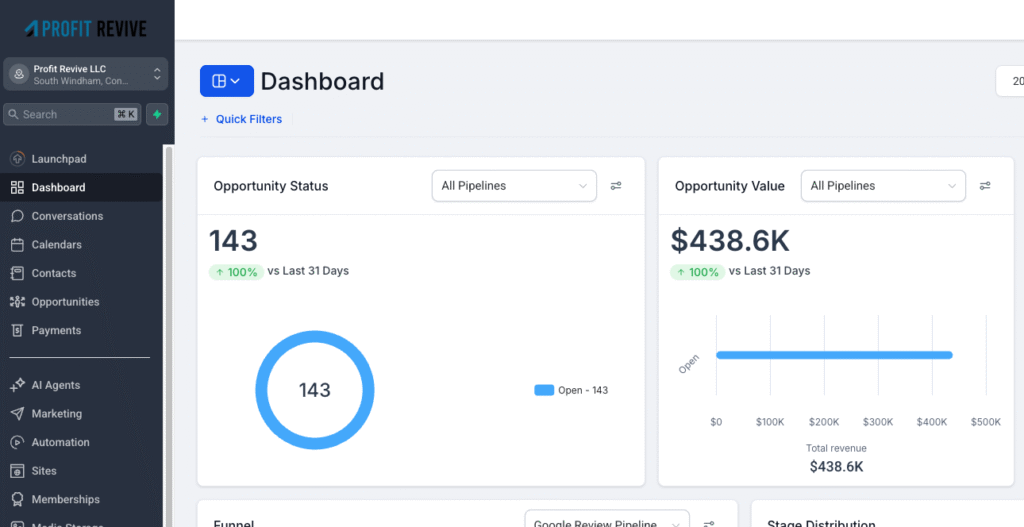
Task: Open Payments from the sidebar
Action: (56, 330)
